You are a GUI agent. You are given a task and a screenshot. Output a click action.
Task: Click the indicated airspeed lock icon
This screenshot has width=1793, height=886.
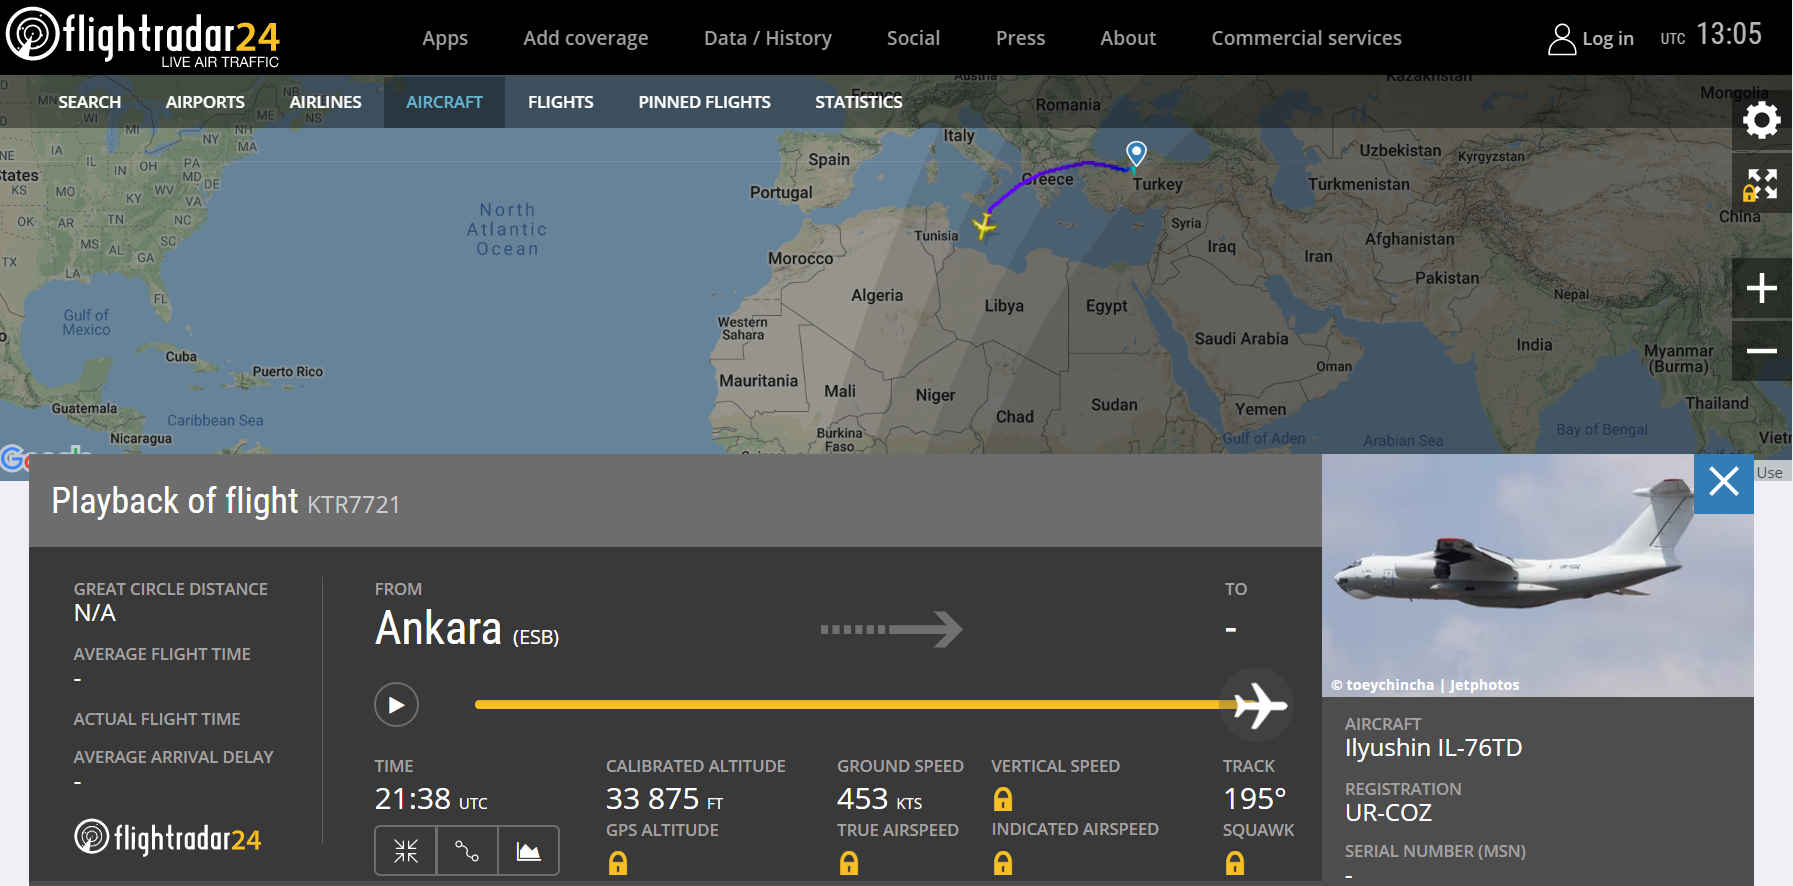point(1003,863)
